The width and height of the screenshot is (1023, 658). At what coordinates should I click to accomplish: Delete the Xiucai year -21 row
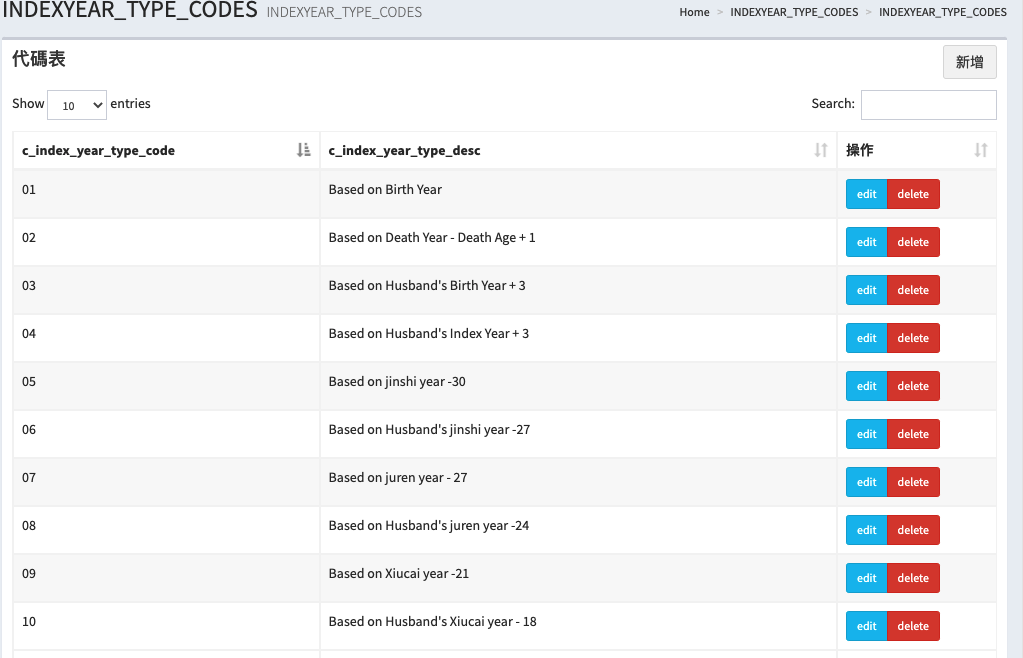(x=913, y=578)
